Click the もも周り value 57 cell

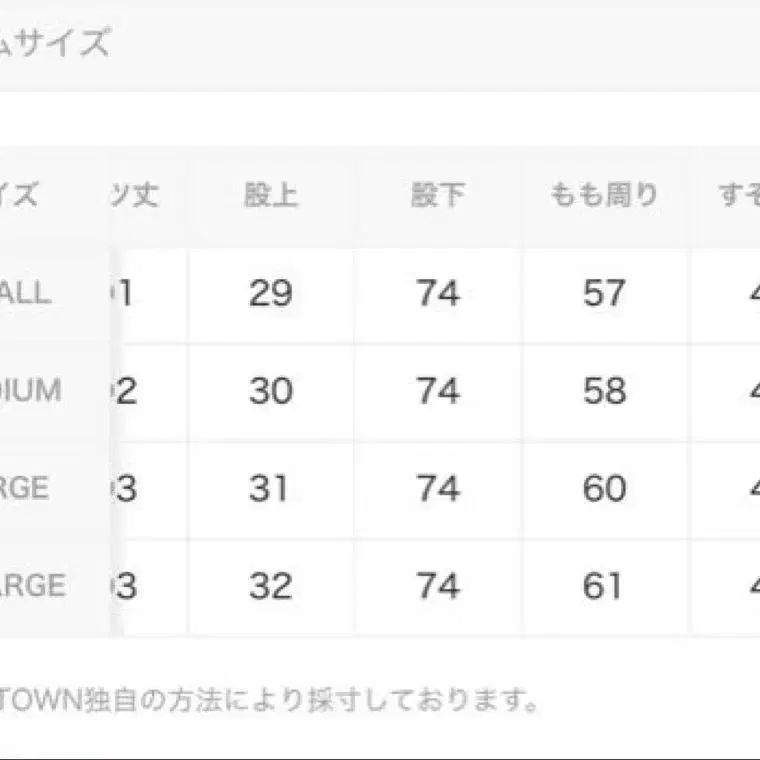click(604, 293)
